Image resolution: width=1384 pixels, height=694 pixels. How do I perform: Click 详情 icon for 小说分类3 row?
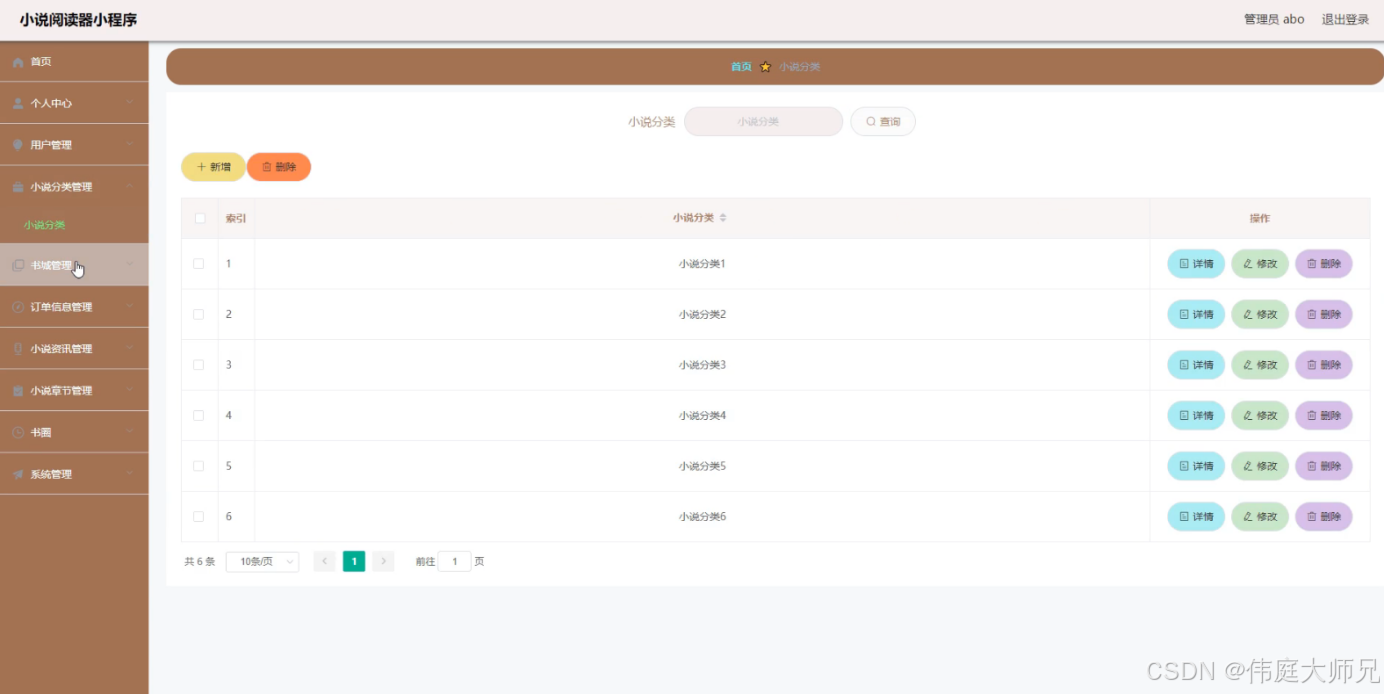click(x=1184, y=365)
